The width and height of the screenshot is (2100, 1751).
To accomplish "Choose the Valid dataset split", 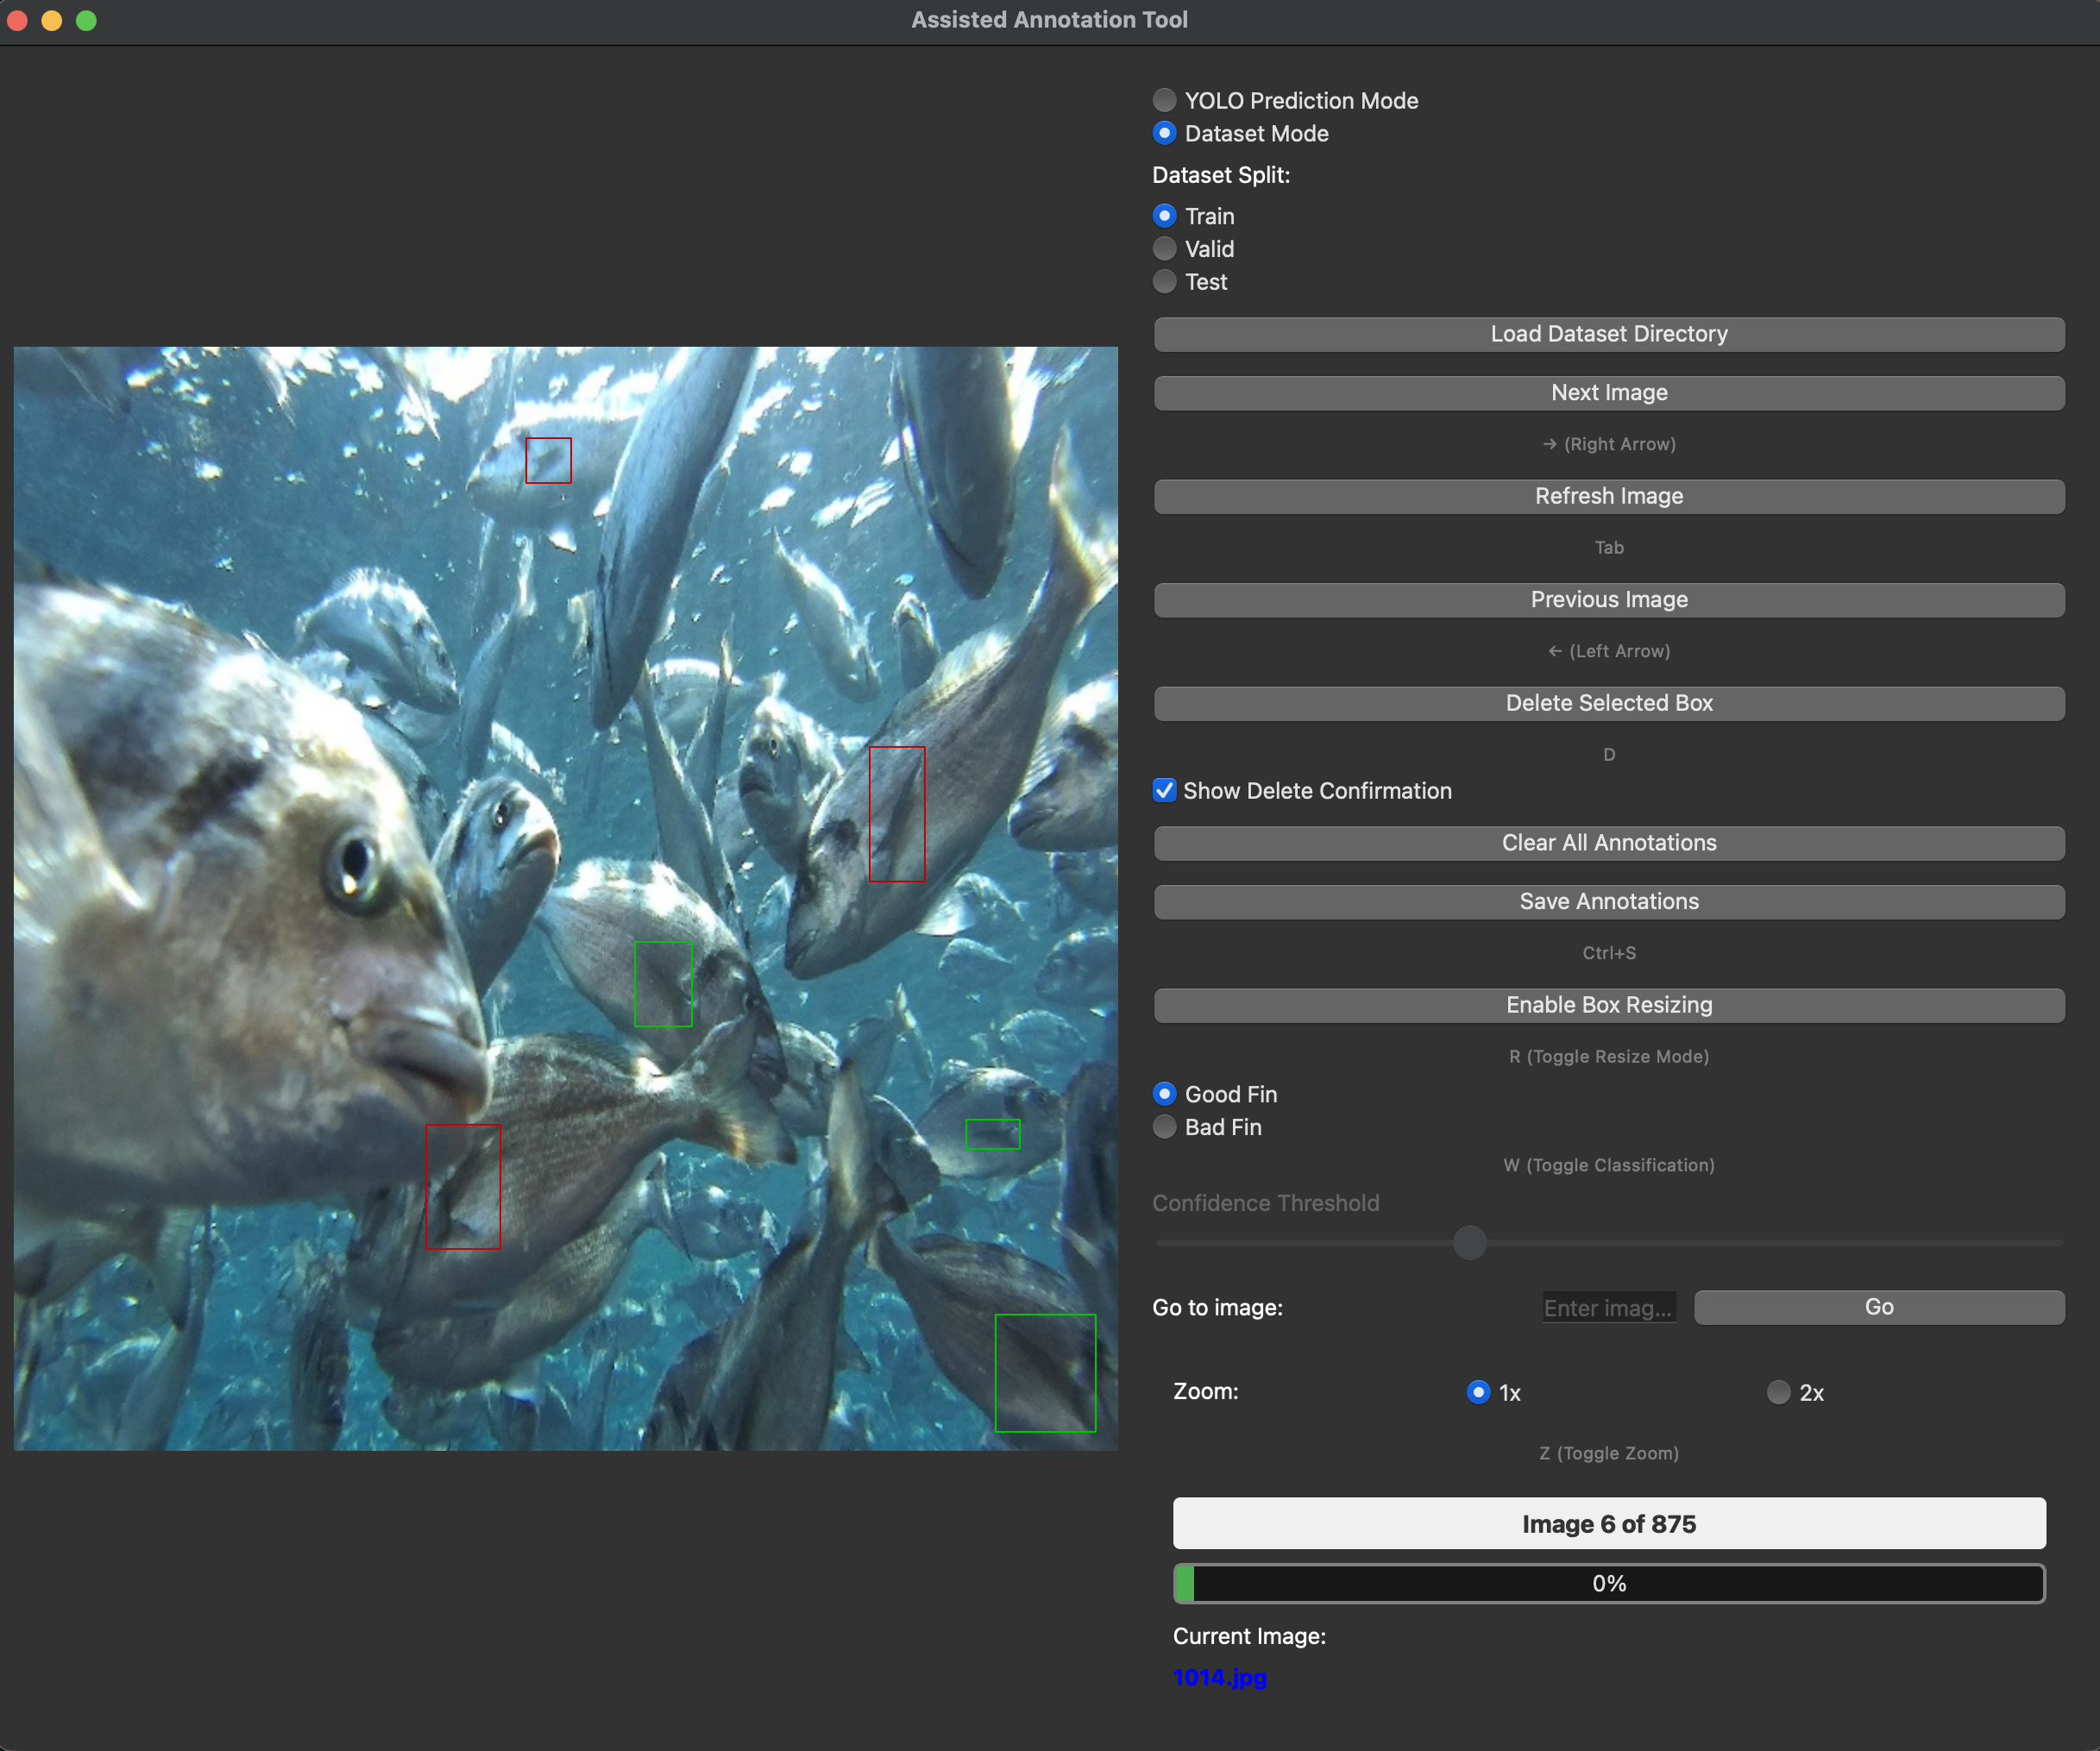I will tap(1164, 248).
